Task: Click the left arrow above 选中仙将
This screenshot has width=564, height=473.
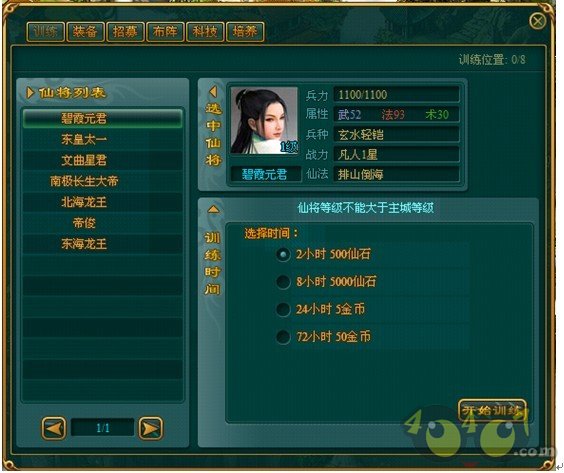Action: point(213,91)
